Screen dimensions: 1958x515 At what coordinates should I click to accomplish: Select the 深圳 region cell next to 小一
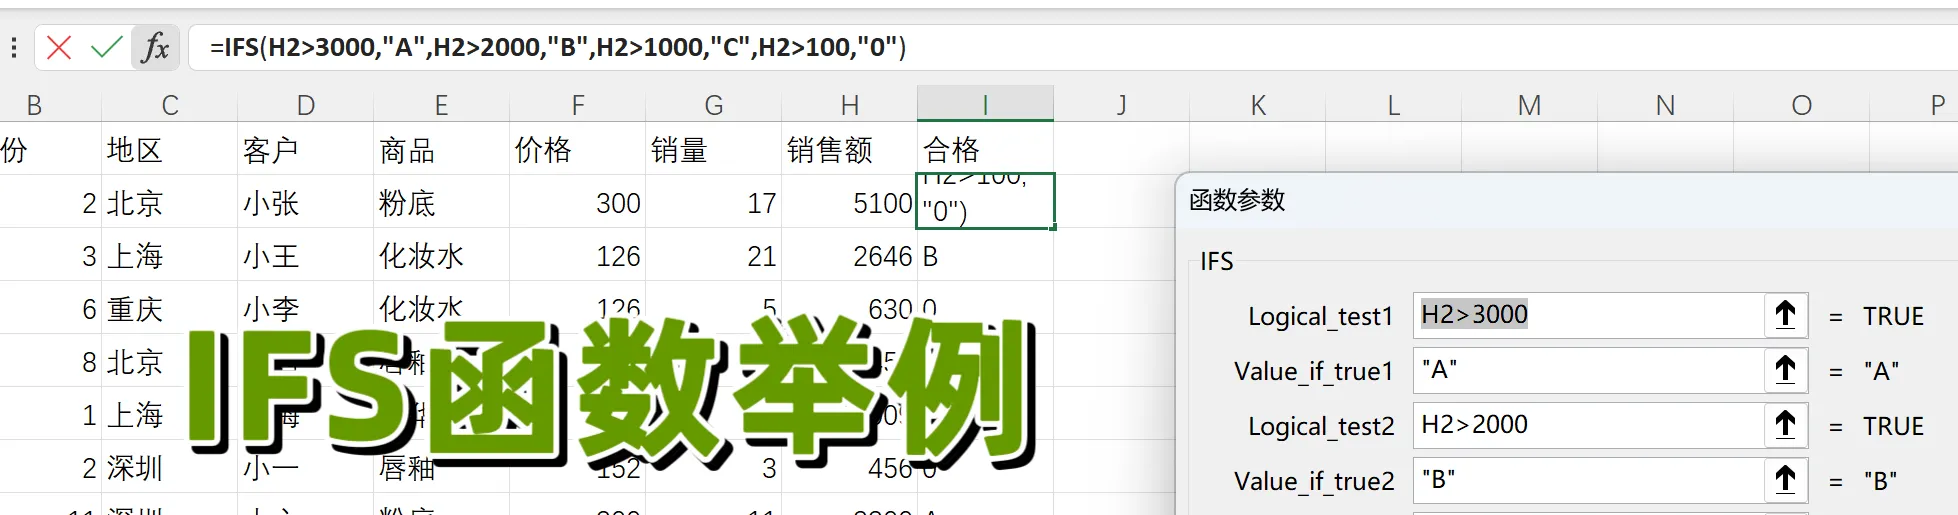[170, 468]
